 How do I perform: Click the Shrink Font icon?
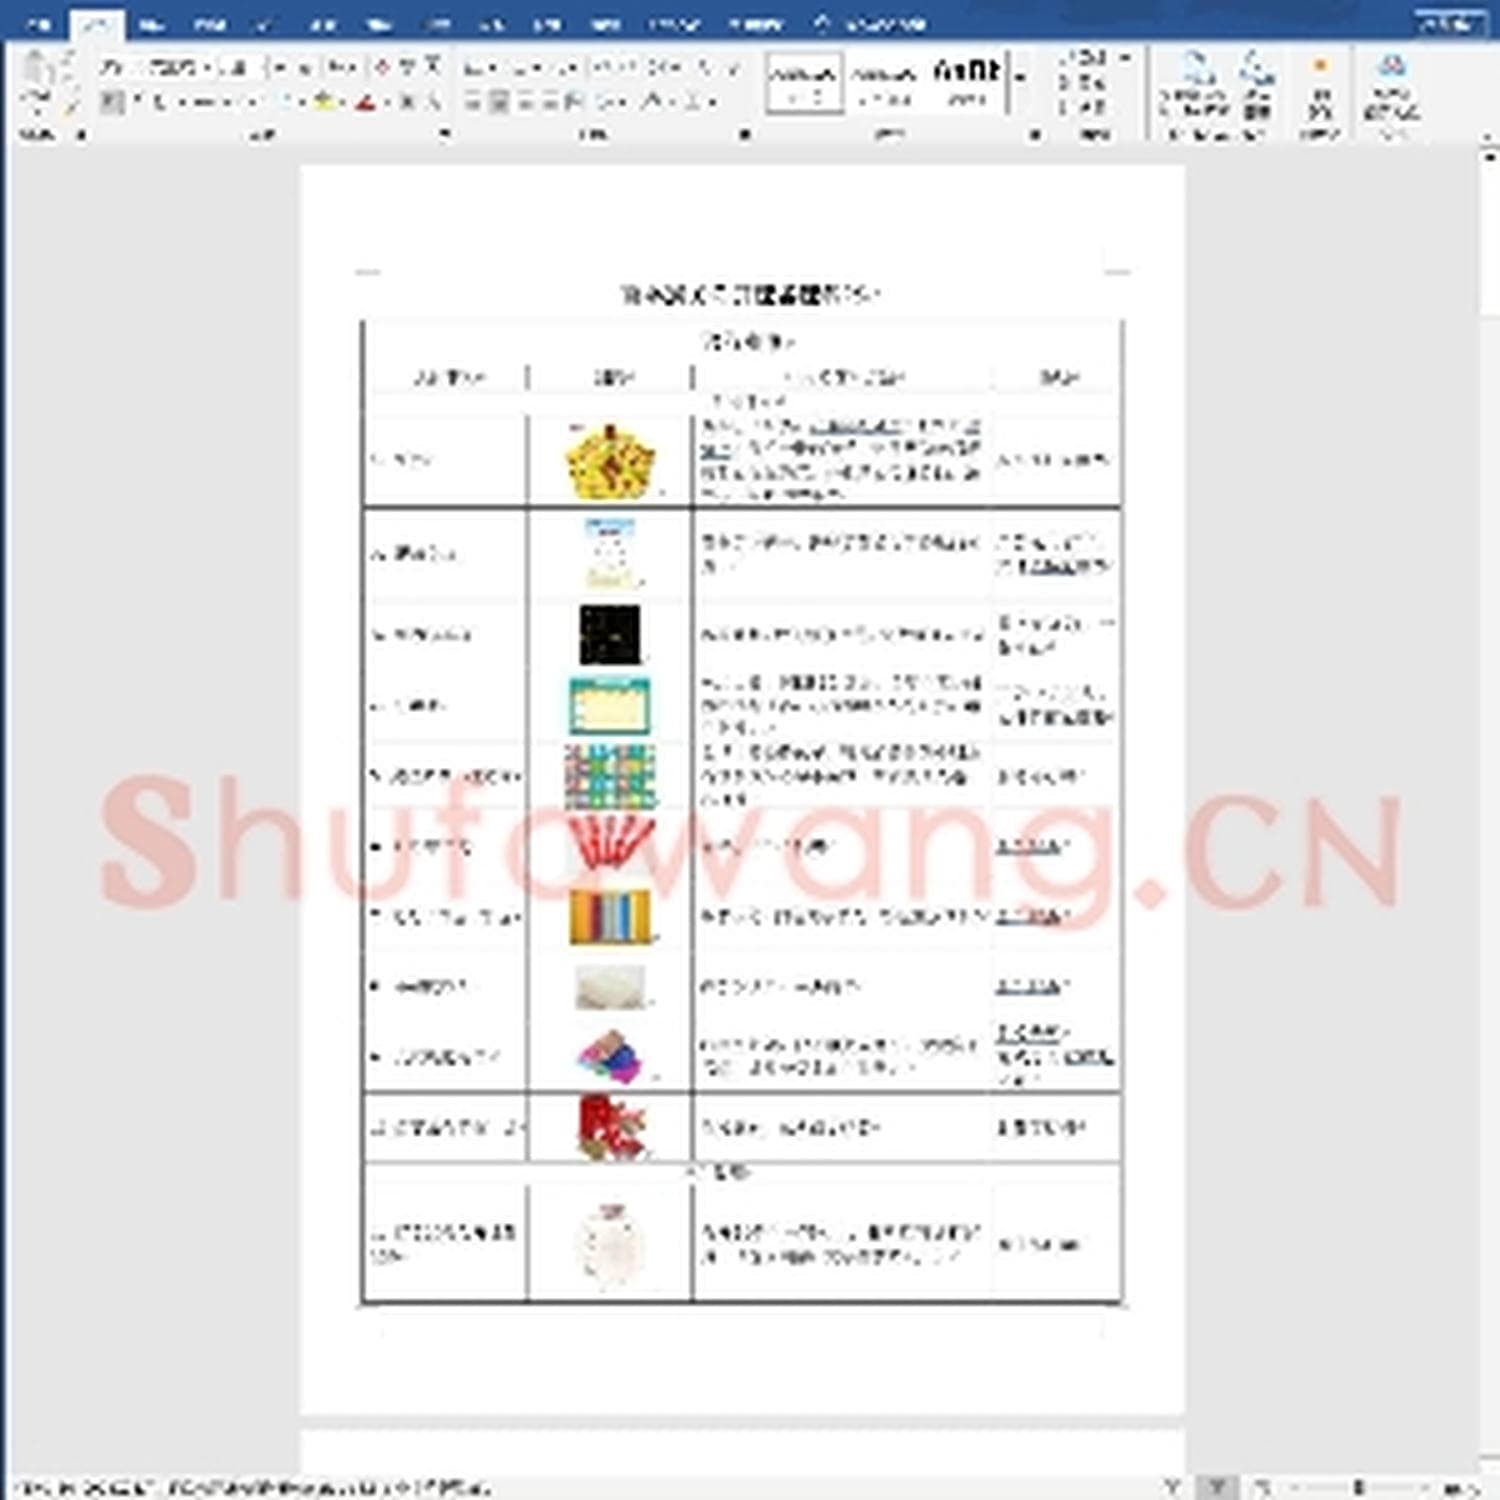pos(302,68)
